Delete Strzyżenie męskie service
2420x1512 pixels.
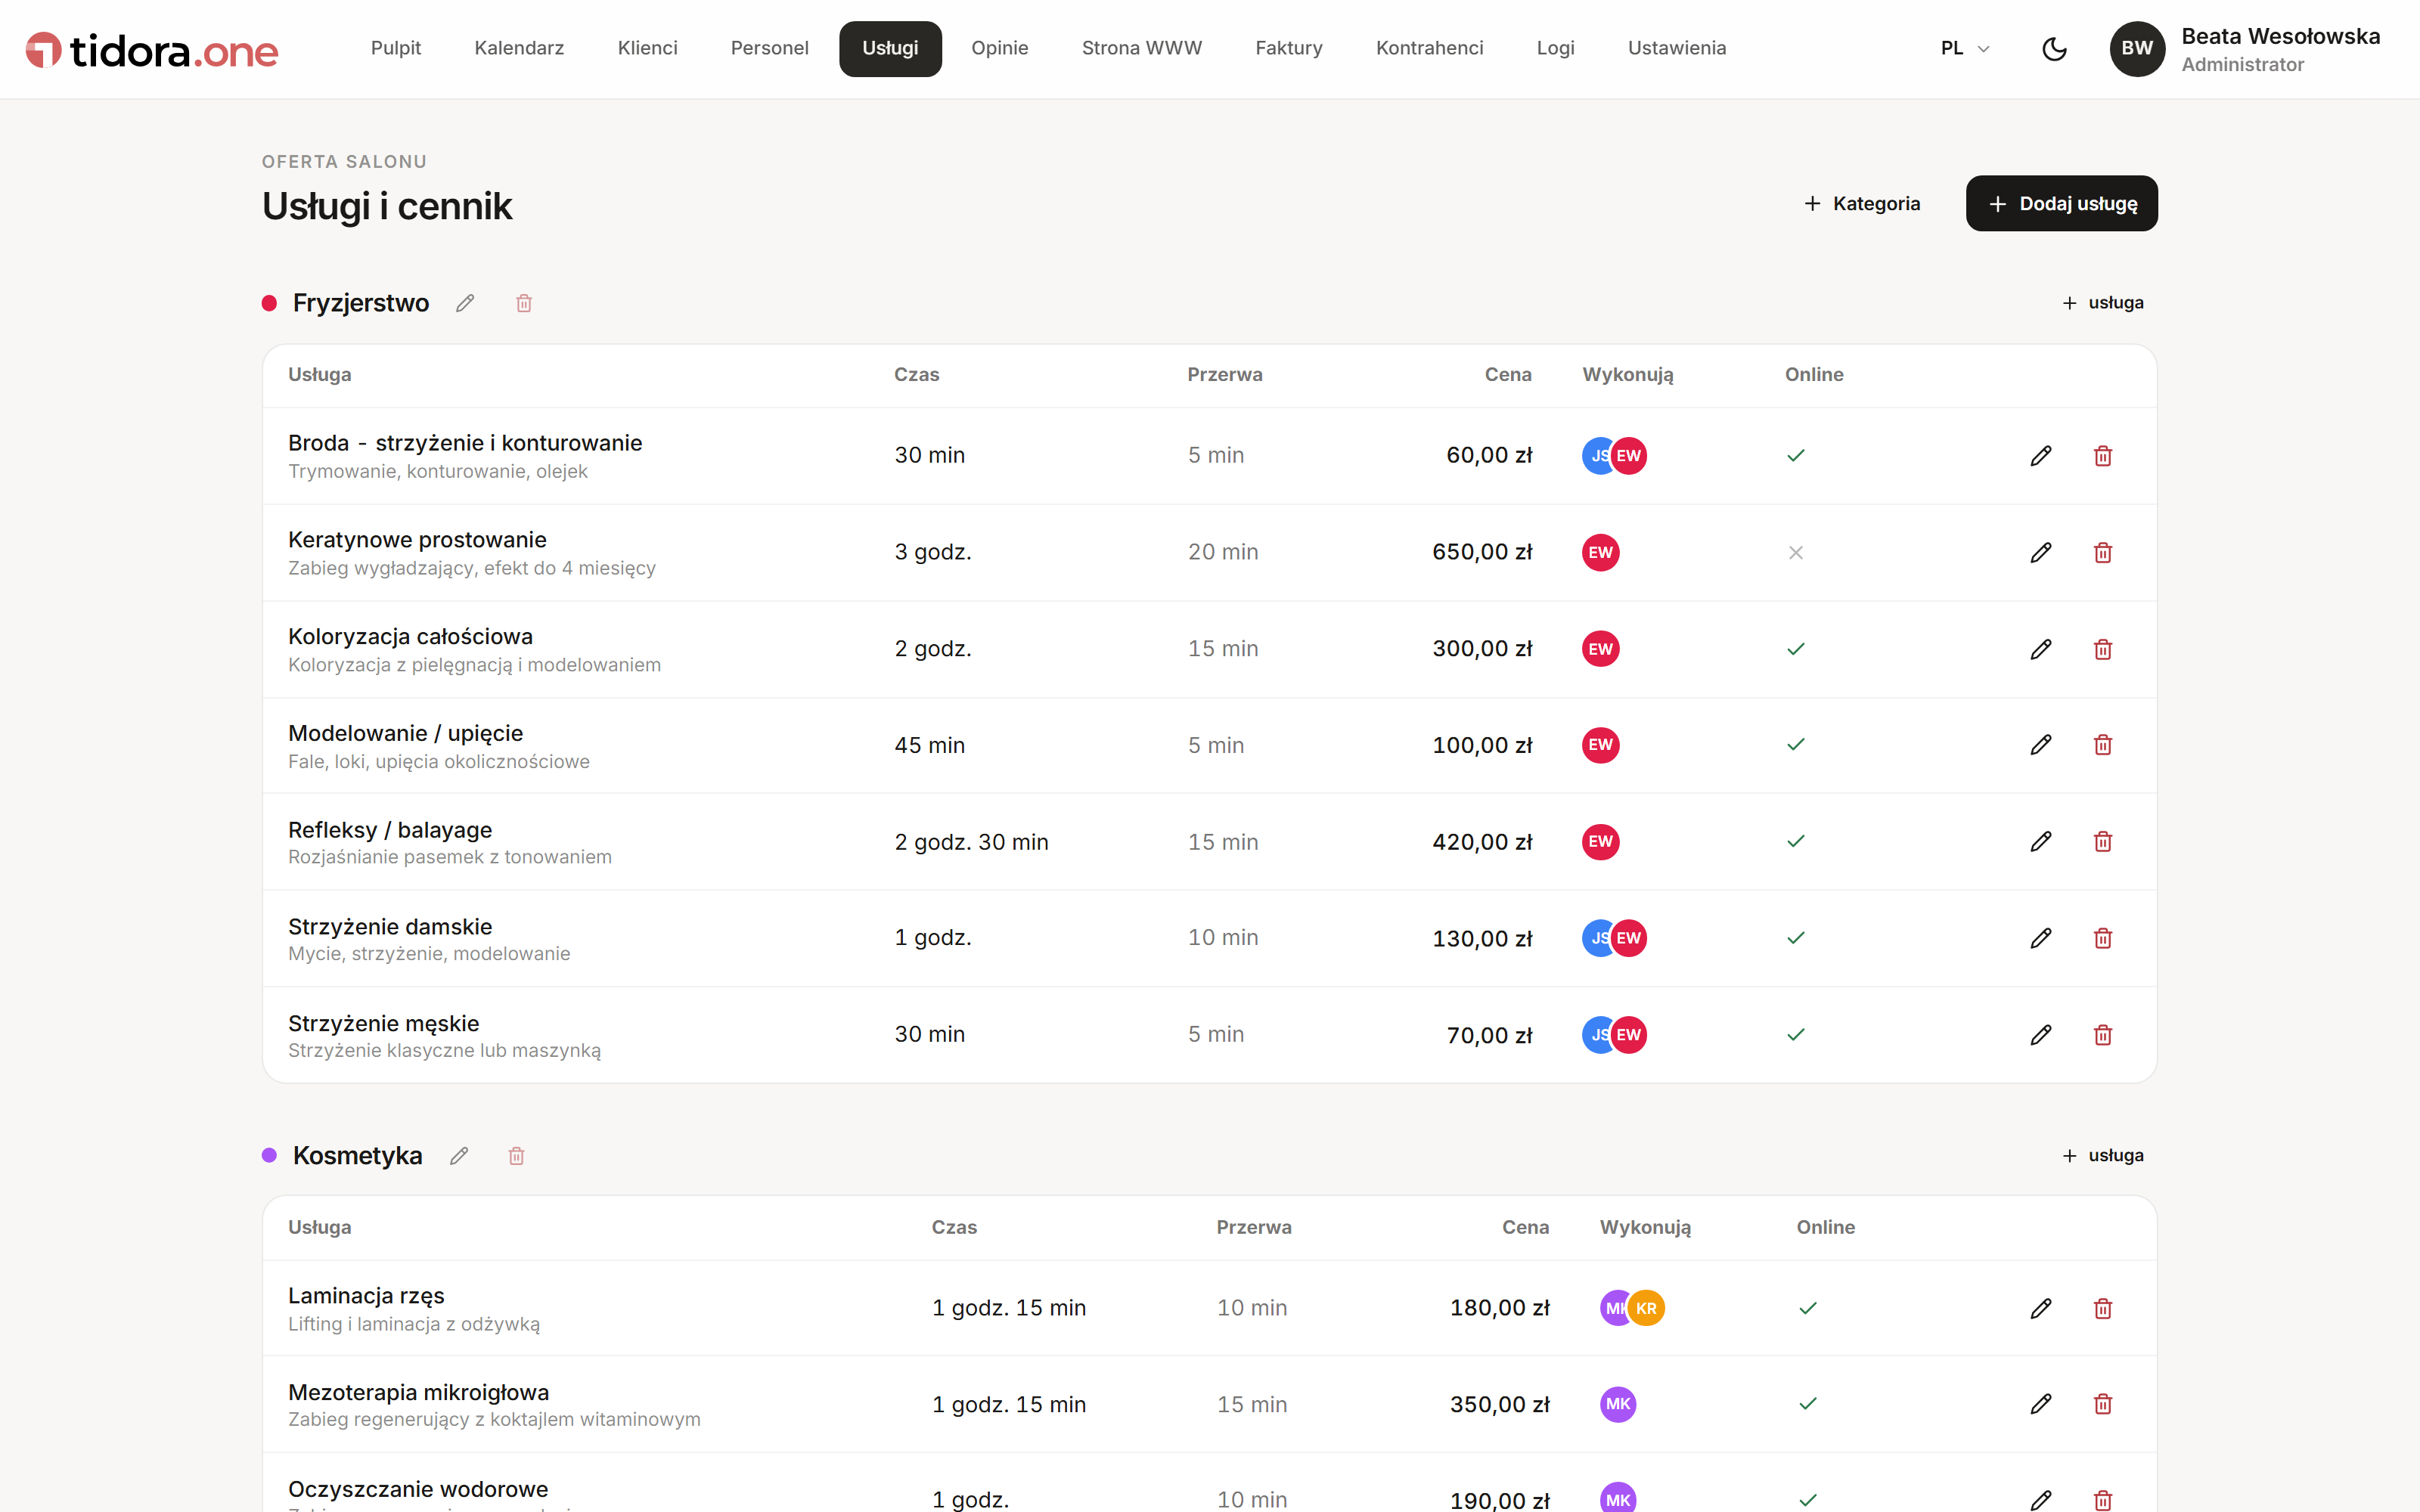(2103, 1035)
